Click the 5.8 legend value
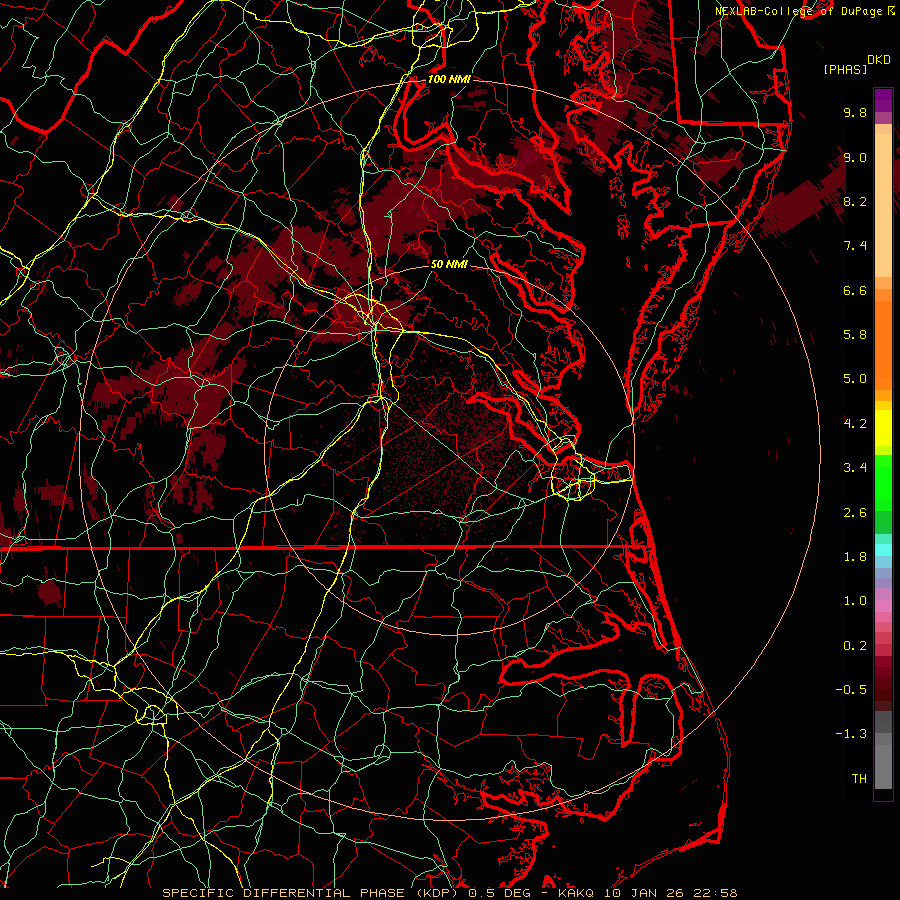Image resolution: width=900 pixels, height=900 pixels. click(x=855, y=335)
